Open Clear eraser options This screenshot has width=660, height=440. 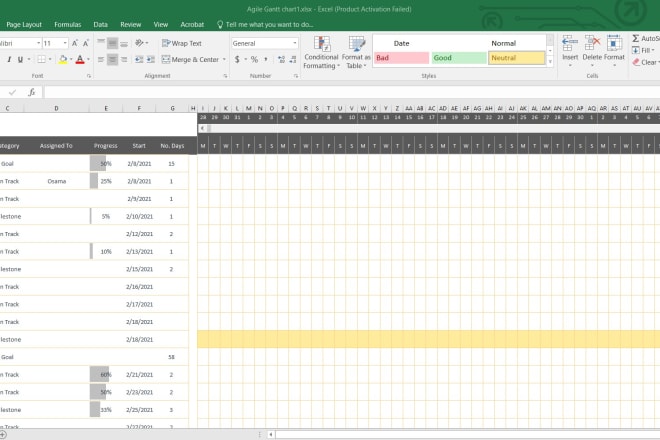645,62
